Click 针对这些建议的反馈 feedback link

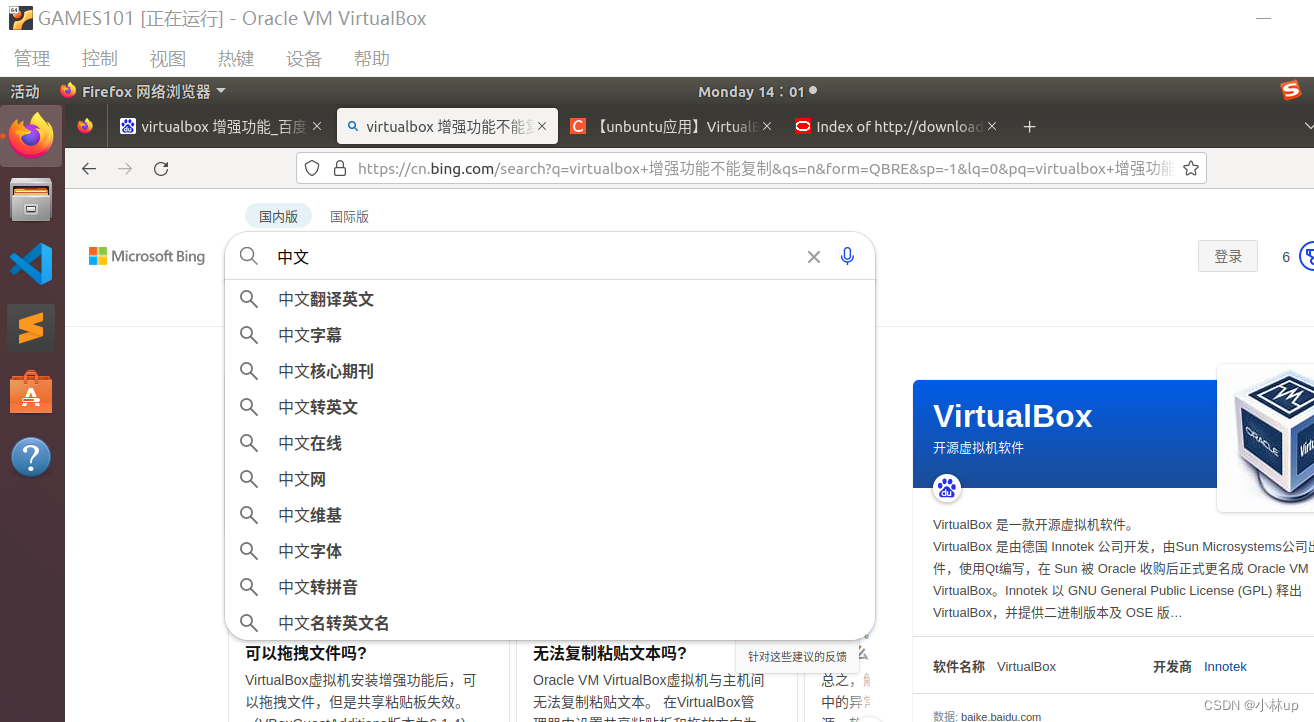(797, 657)
